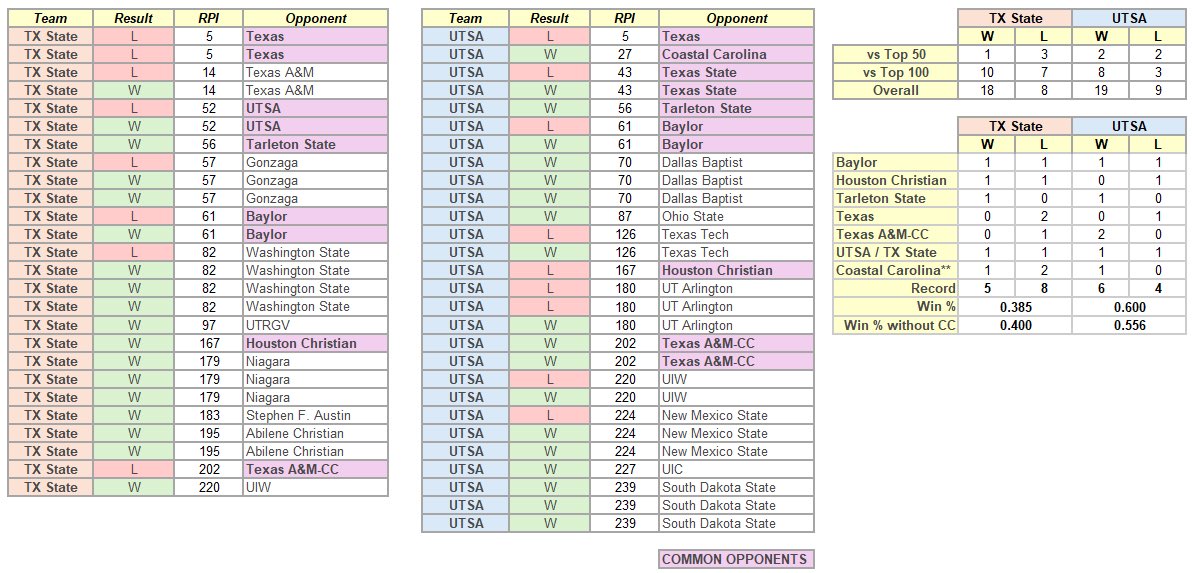The image size is (1192, 573).
Task: Click the 'Overall' row label
Action: 896,90
